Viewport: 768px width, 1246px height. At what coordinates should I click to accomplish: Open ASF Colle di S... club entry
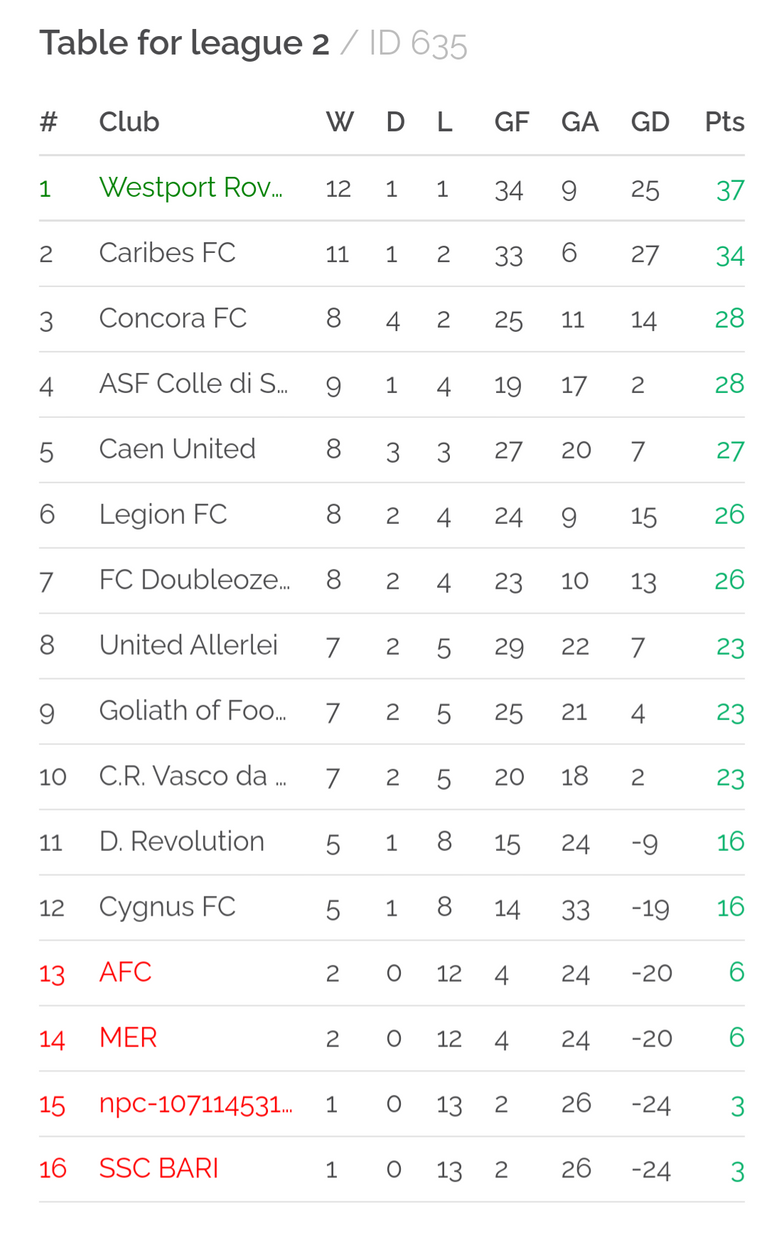click(x=193, y=383)
